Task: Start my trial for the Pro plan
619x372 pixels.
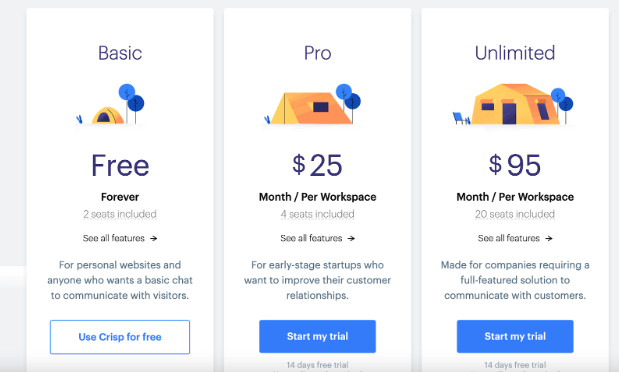Action: pos(317,336)
